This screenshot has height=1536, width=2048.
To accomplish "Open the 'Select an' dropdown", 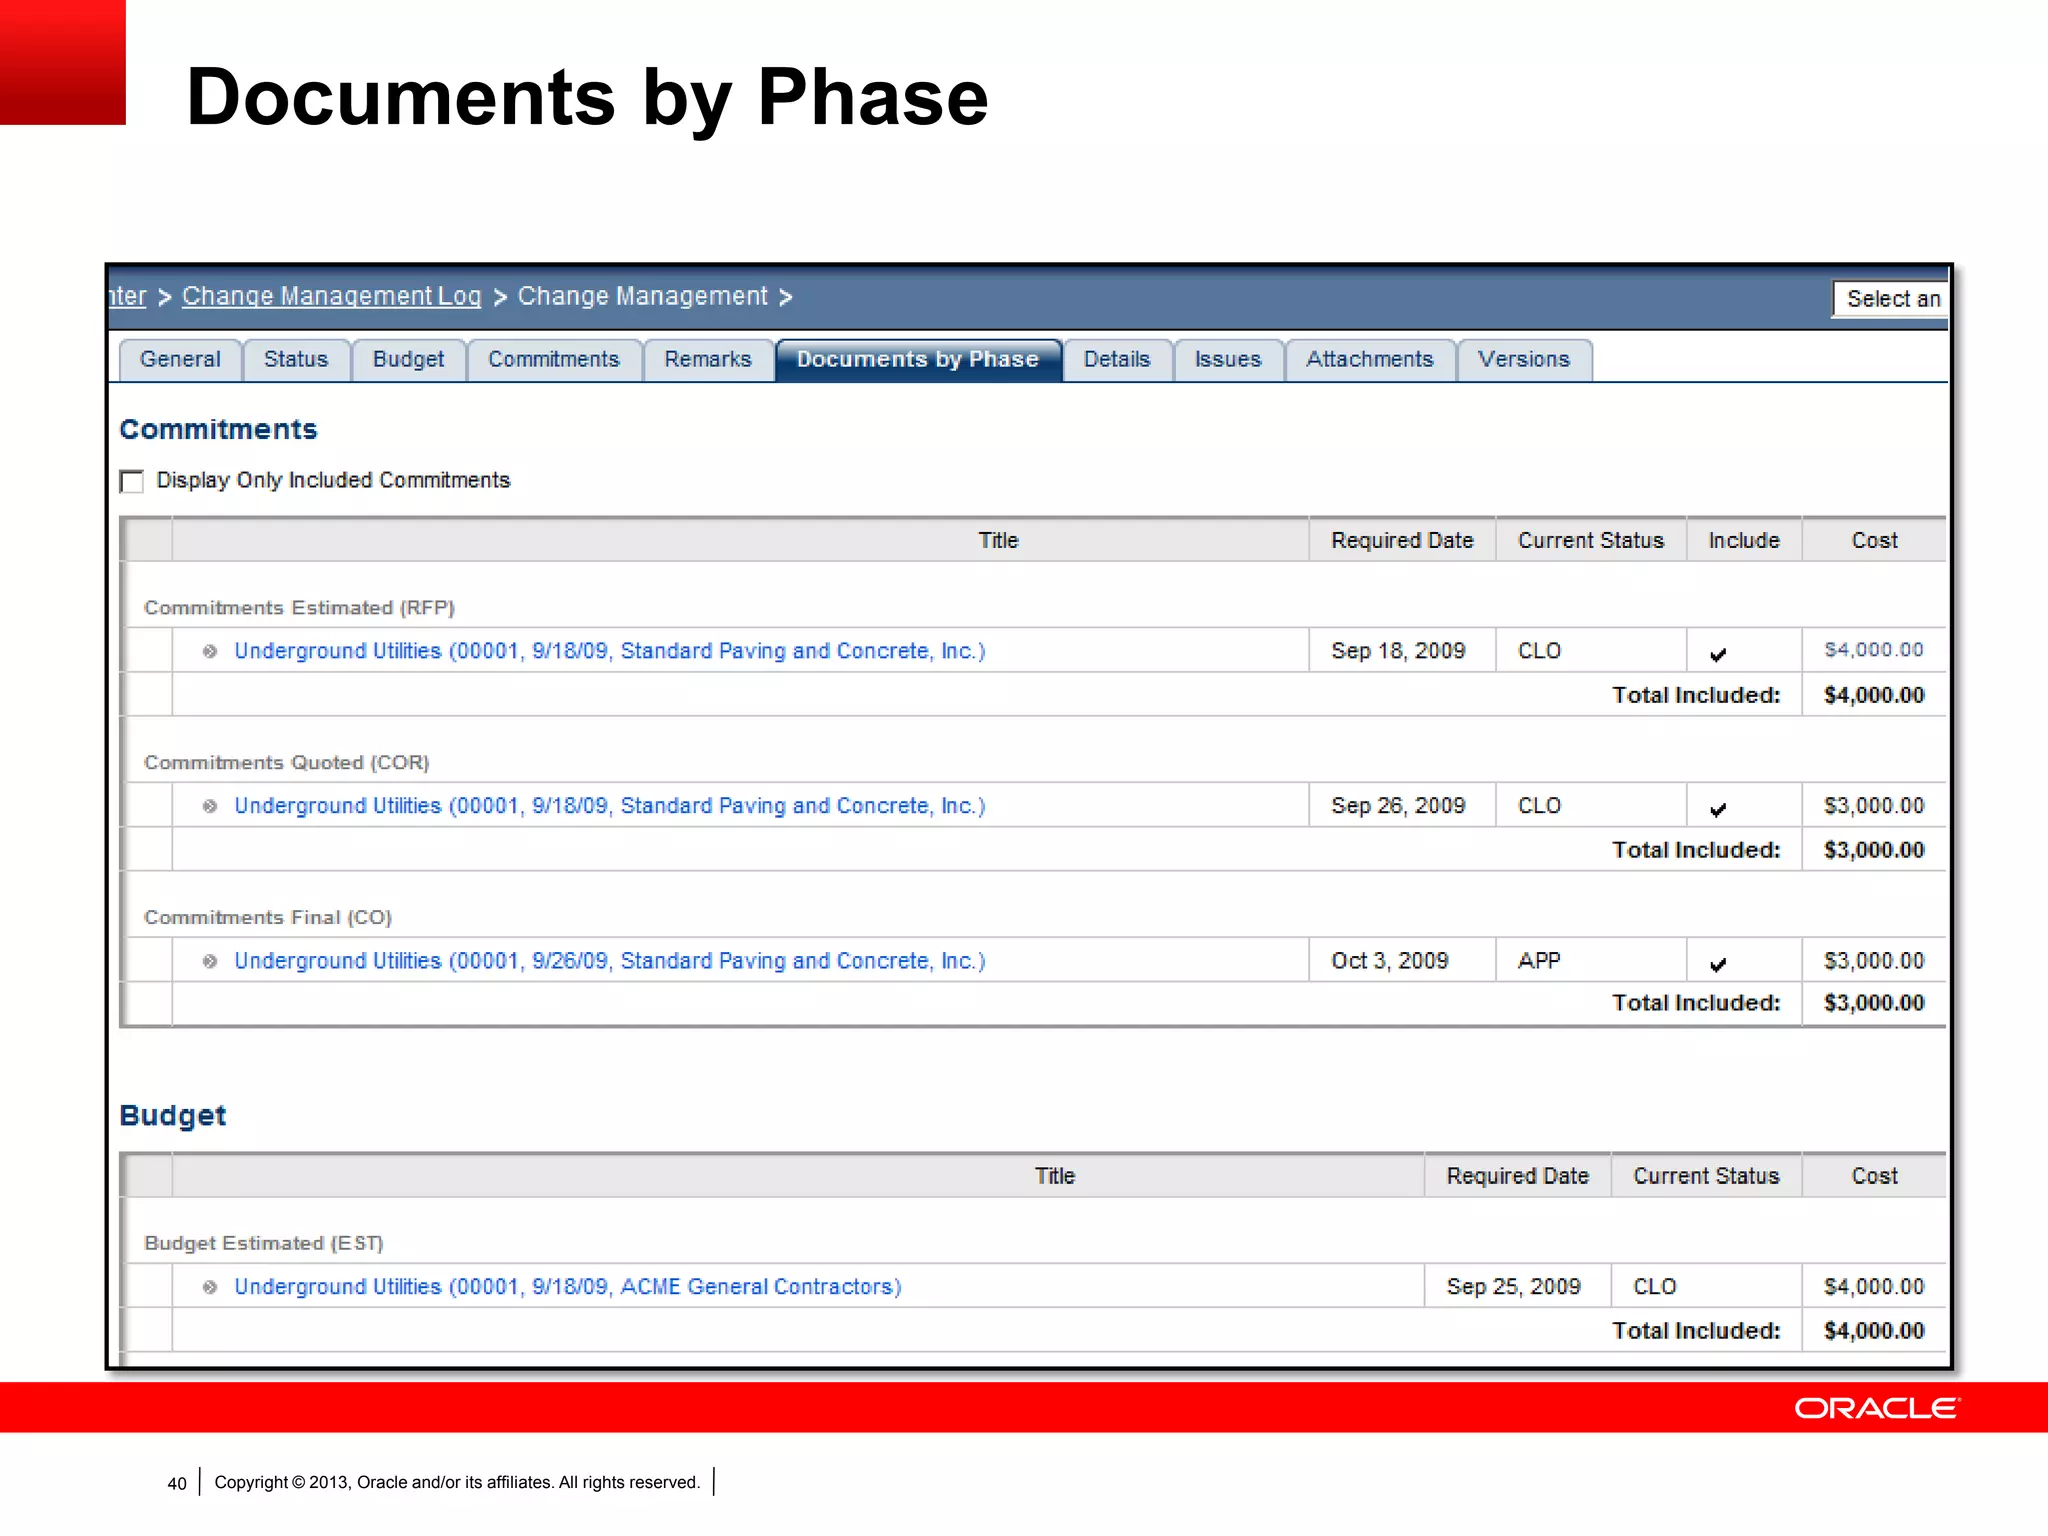I will tap(1890, 299).
